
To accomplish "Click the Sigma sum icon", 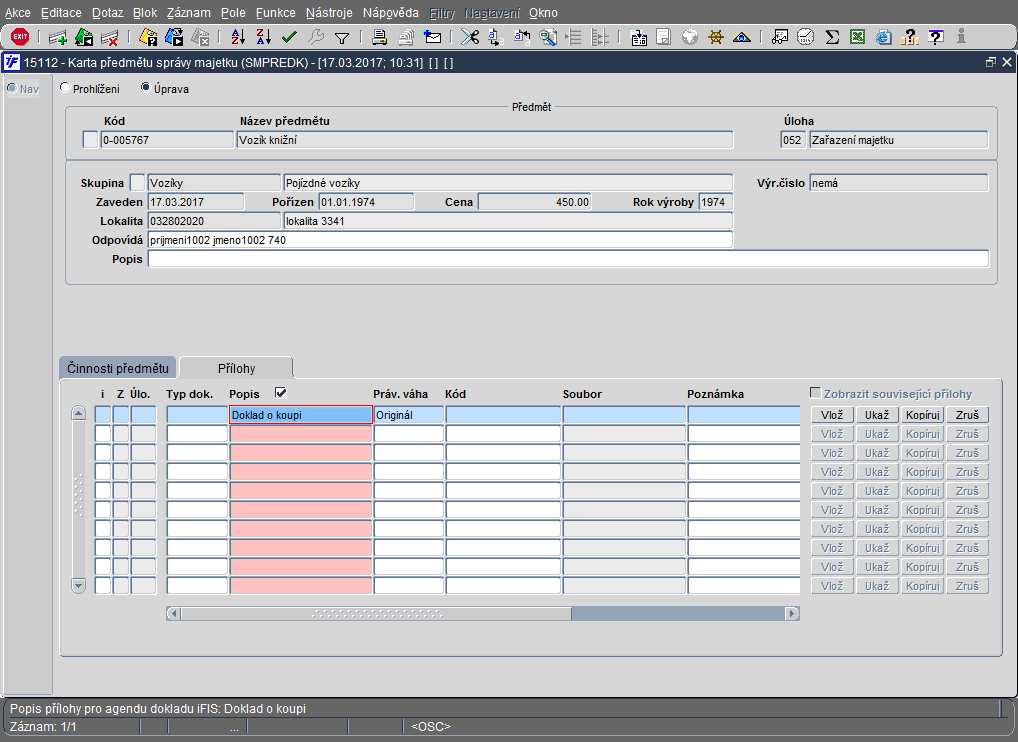I will (x=832, y=37).
